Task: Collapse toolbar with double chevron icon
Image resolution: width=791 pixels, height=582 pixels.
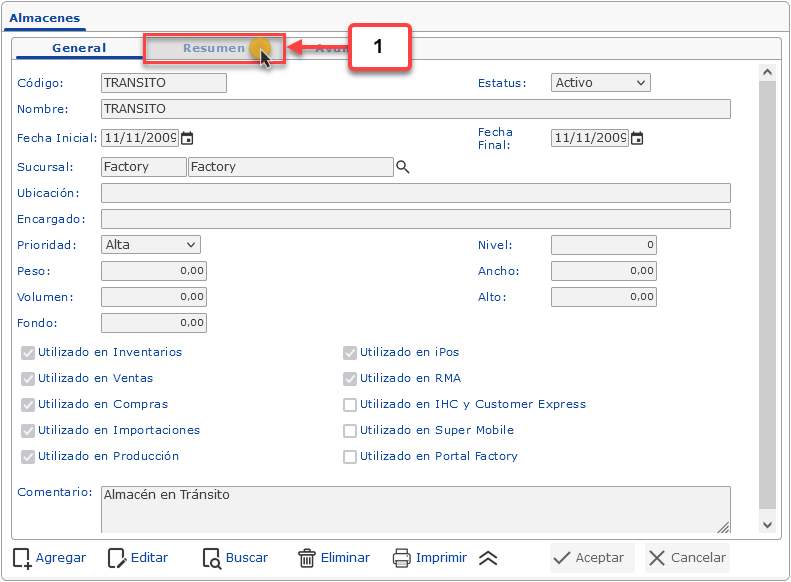Action: [x=488, y=558]
